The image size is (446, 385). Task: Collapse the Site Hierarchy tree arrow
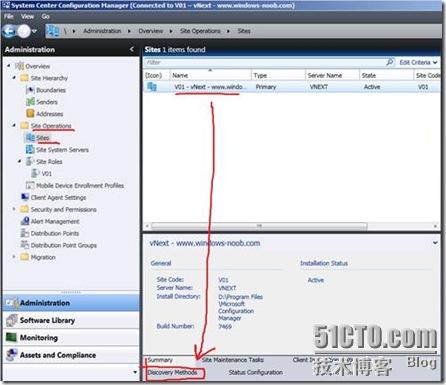14,78
